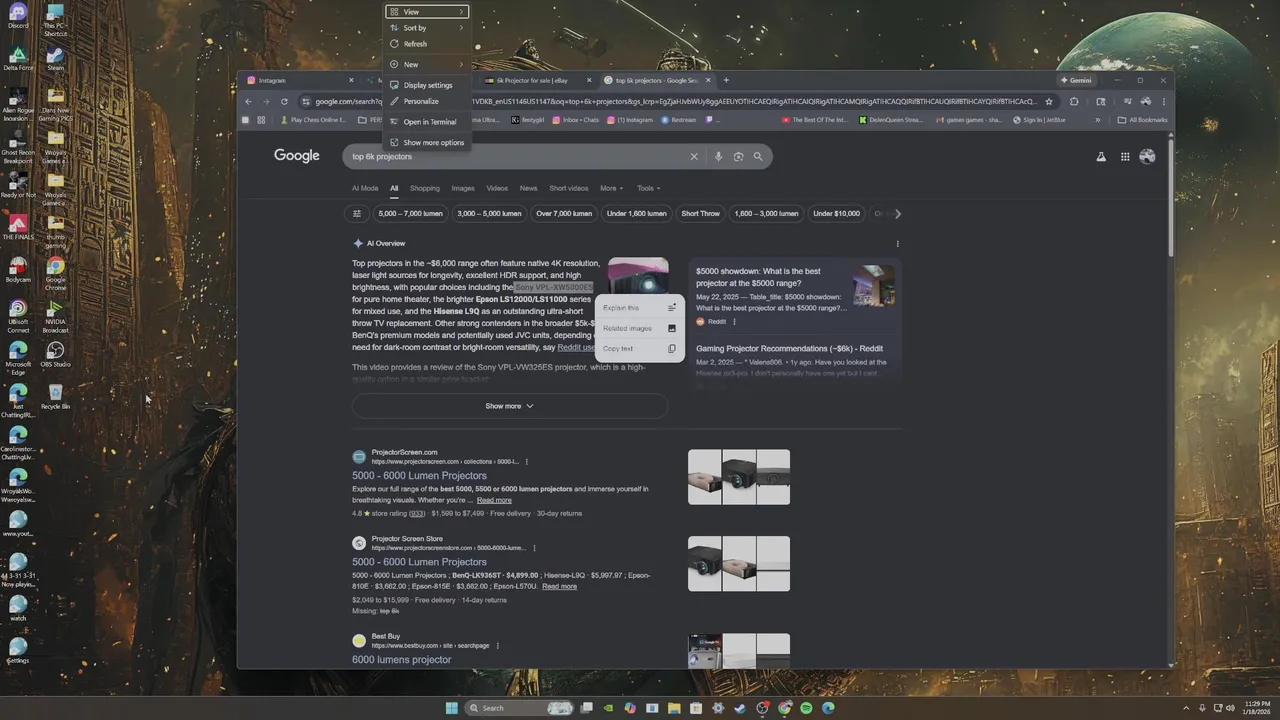The image size is (1280, 720).
Task: Click the page vertical scrollbar
Action: 1169,200
